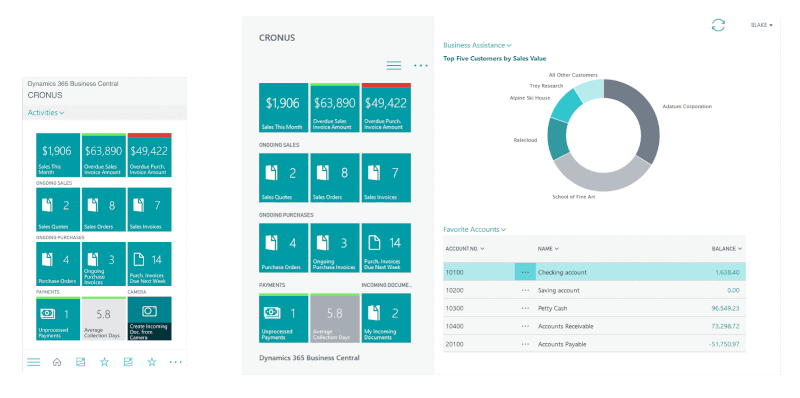Open the Favorite Accounts dropdown

(474, 230)
